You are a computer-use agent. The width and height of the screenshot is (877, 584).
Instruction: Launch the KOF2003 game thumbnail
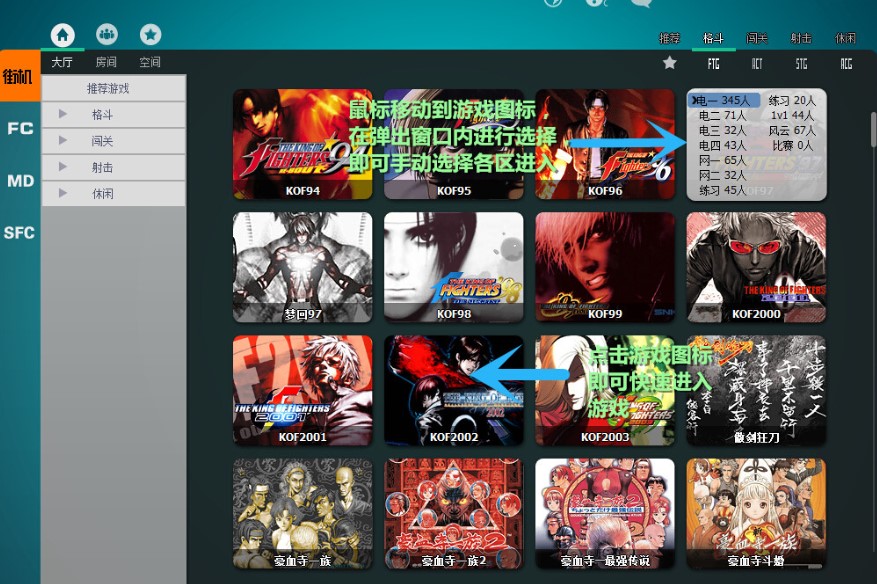click(605, 390)
